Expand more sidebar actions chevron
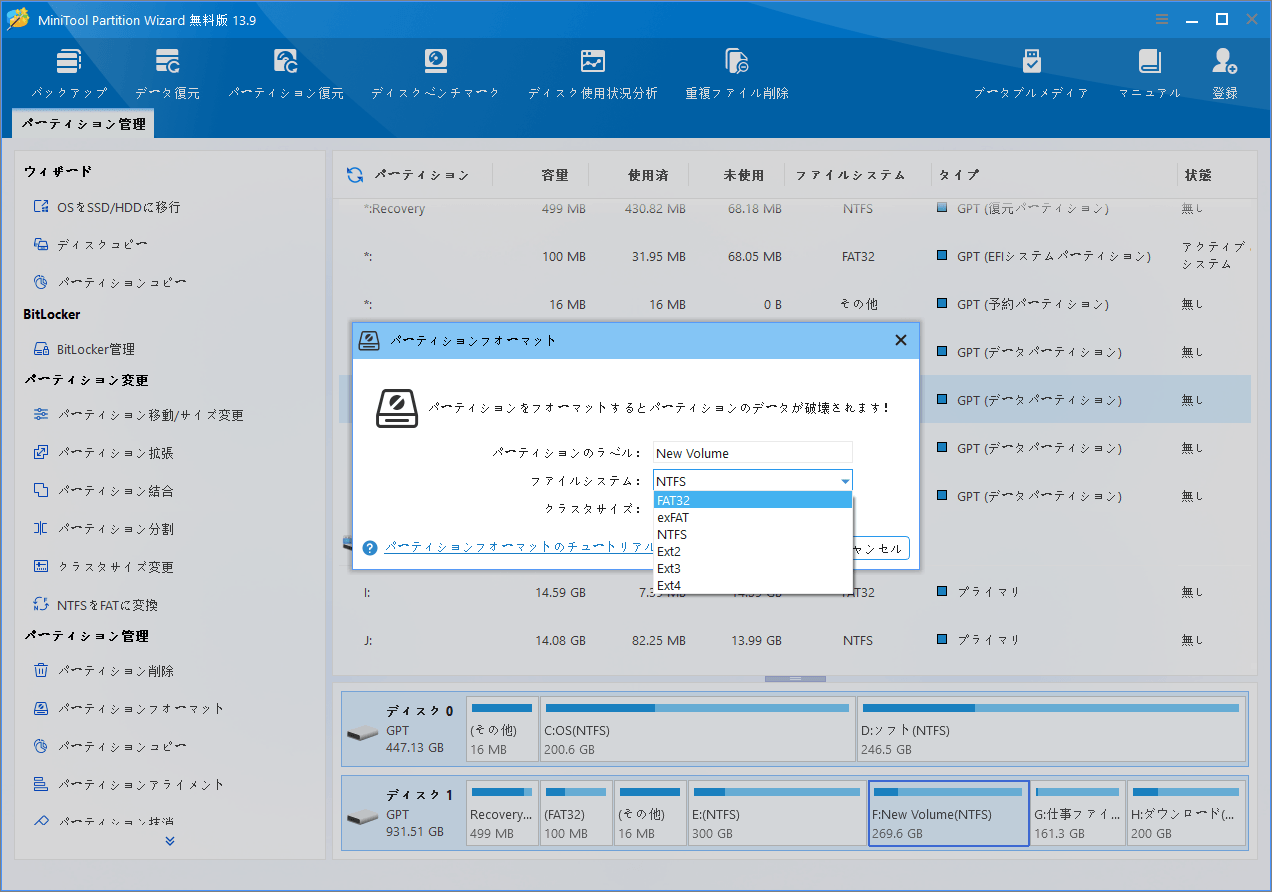This screenshot has width=1272, height=892. tap(170, 841)
